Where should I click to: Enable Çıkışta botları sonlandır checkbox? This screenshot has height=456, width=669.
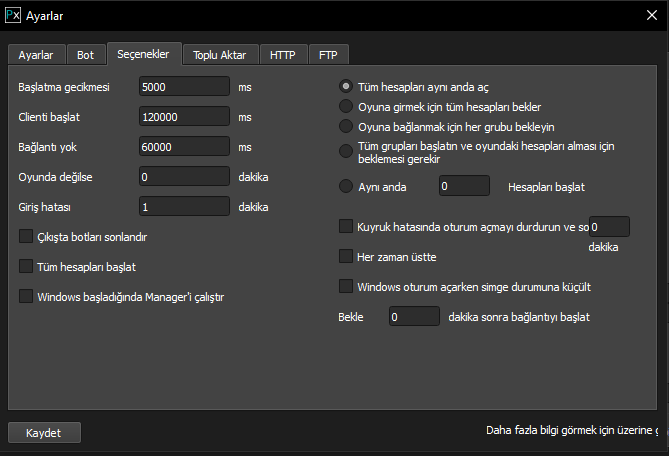click(26, 237)
